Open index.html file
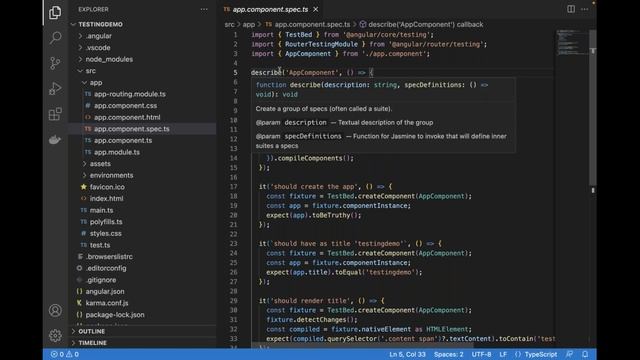Viewport: 640px width, 360px height. click(x=106, y=199)
